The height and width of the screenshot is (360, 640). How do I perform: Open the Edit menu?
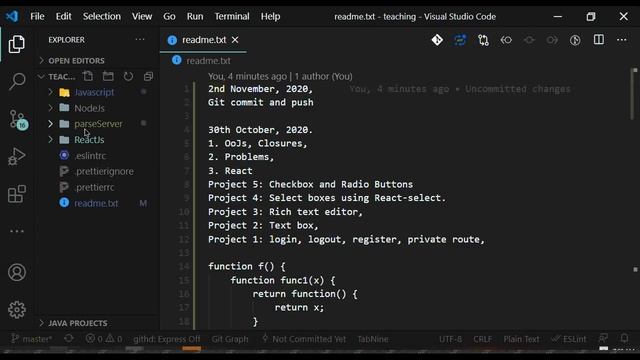63,16
